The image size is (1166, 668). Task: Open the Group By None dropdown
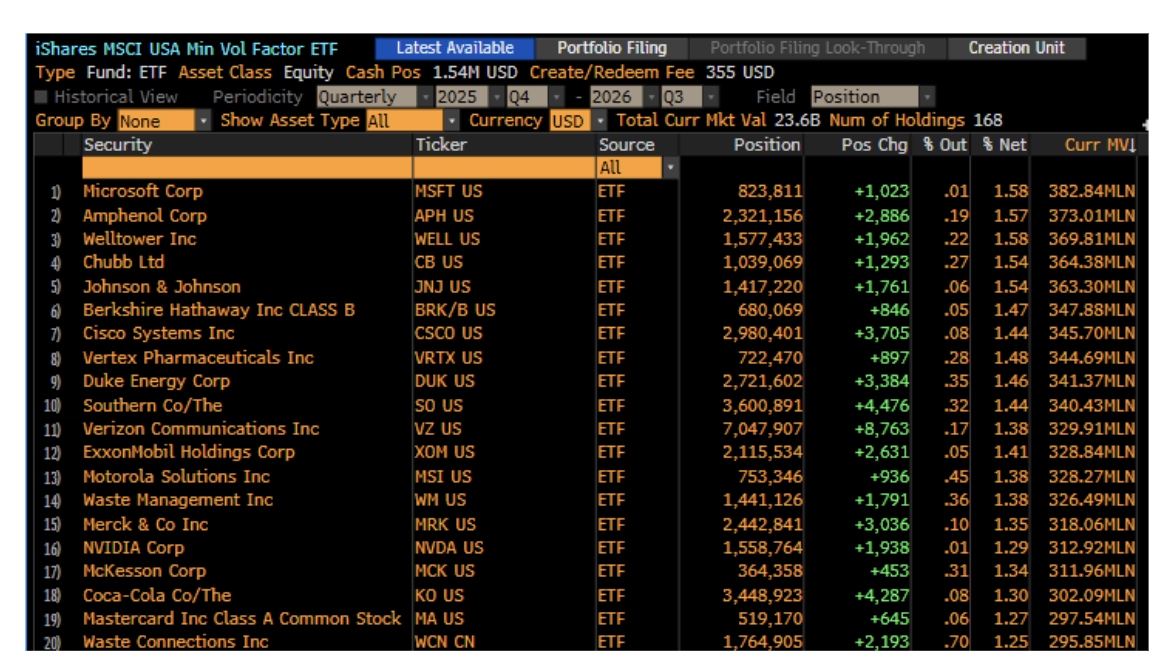click(164, 121)
